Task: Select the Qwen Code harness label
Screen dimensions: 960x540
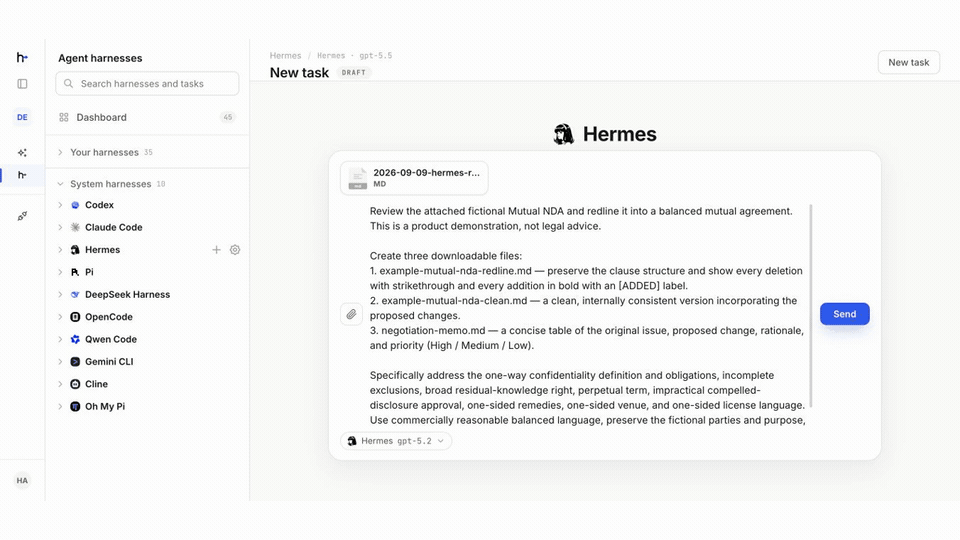Action: point(111,339)
